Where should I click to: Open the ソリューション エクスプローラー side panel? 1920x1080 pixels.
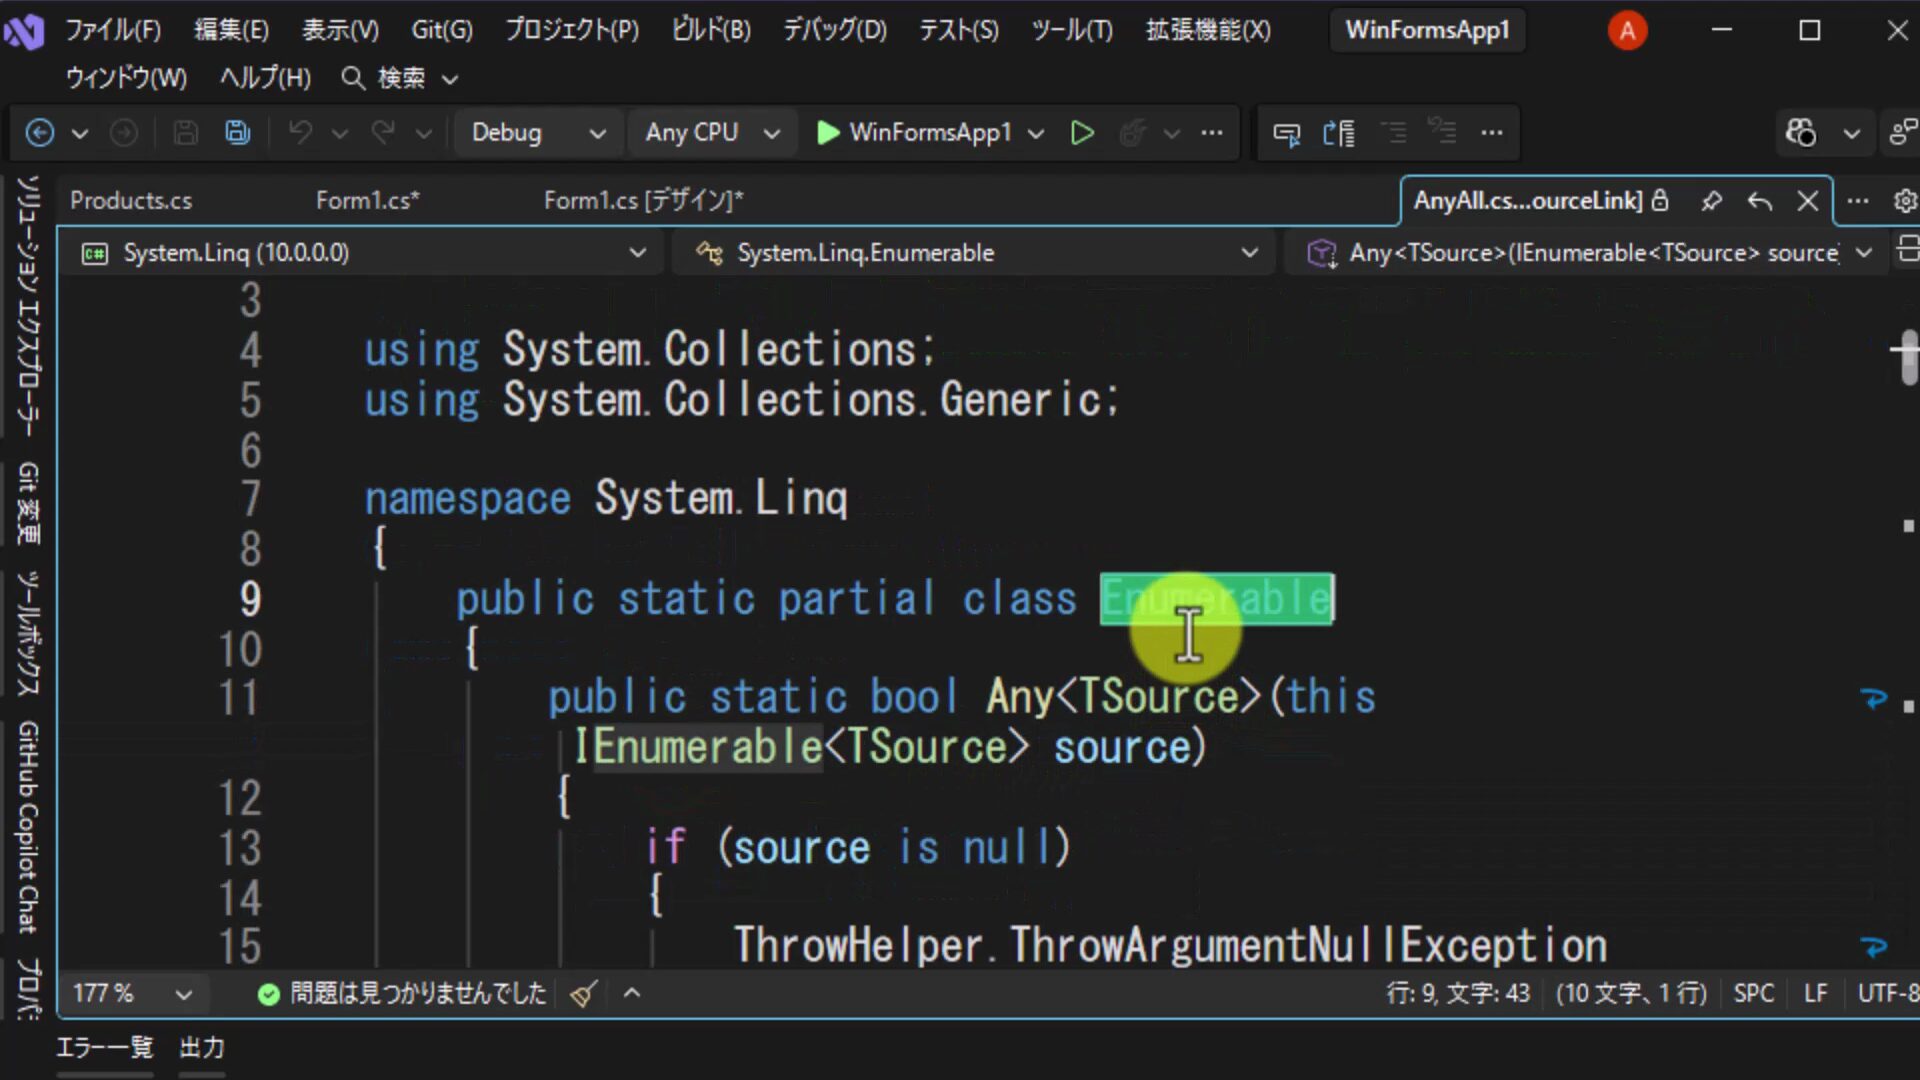point(28,305)
